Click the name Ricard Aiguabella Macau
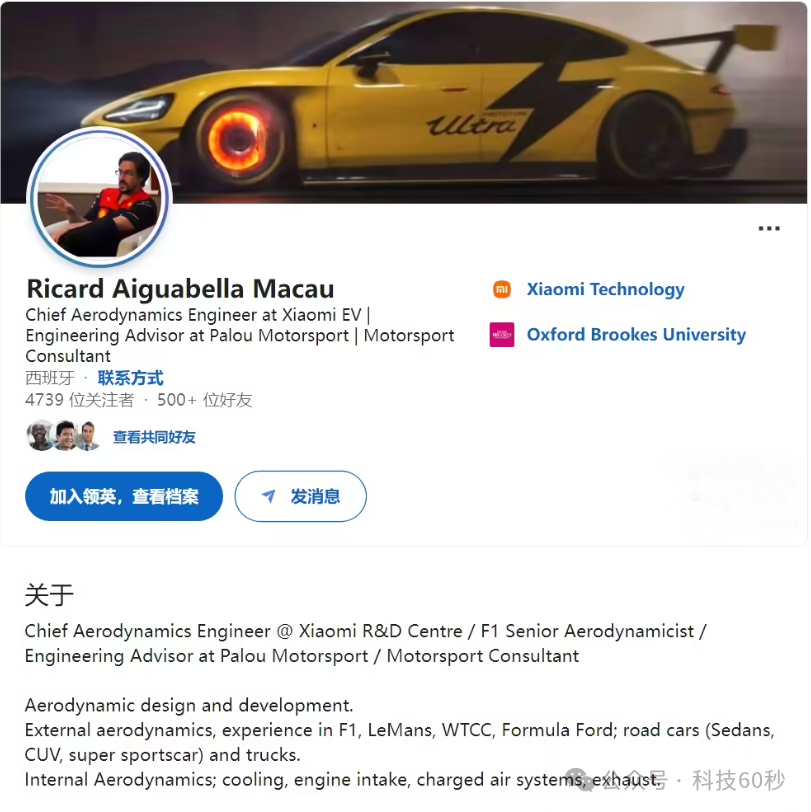This screenshot has height=812, width=811. coord(180,289)
